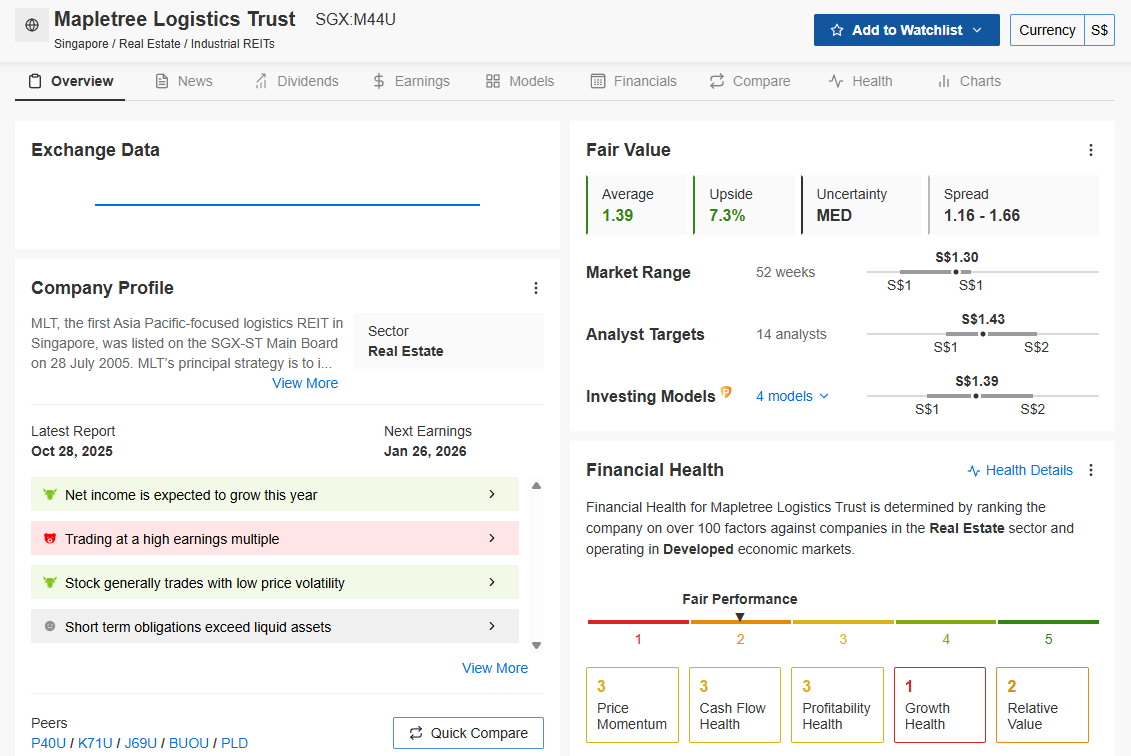Click the Investing Models S$1.39 slider marker
Viewport: 1131px width, 756px height.
pos(976,396)
